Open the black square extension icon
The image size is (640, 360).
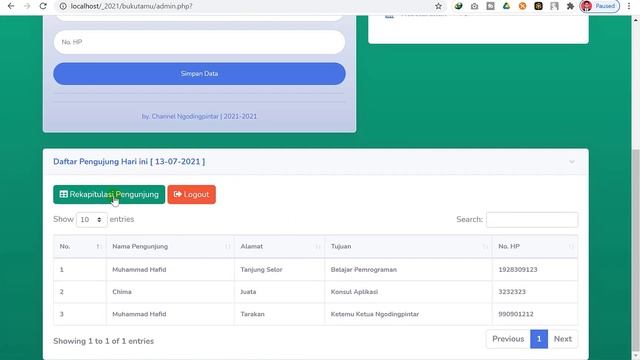[x=538, y=6]
